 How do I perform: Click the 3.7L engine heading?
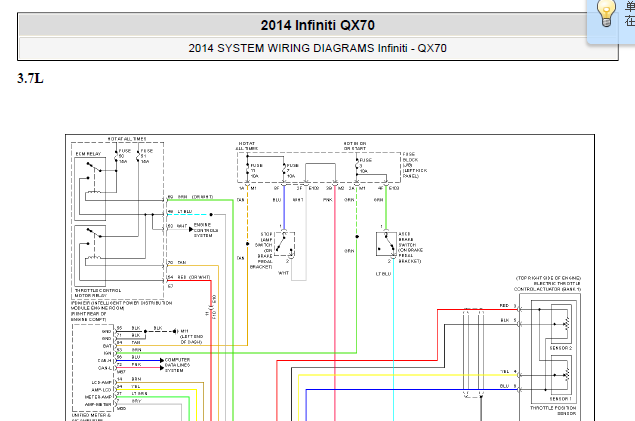click(31, 78)
